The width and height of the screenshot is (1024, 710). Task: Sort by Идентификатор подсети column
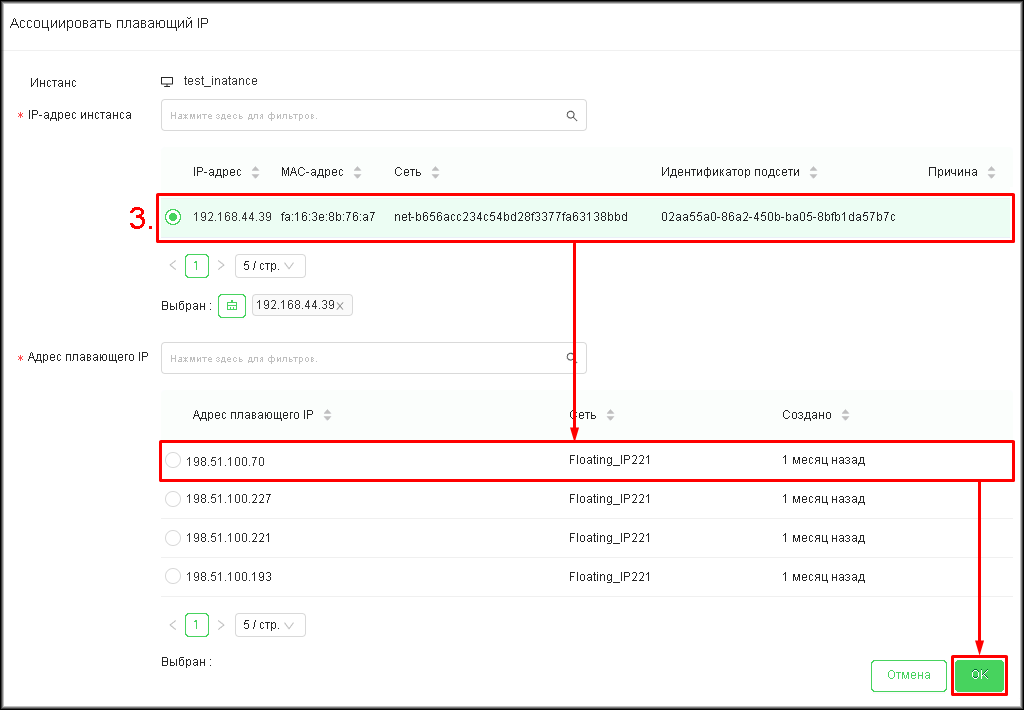pyautogui.click(x=813, y=172)
